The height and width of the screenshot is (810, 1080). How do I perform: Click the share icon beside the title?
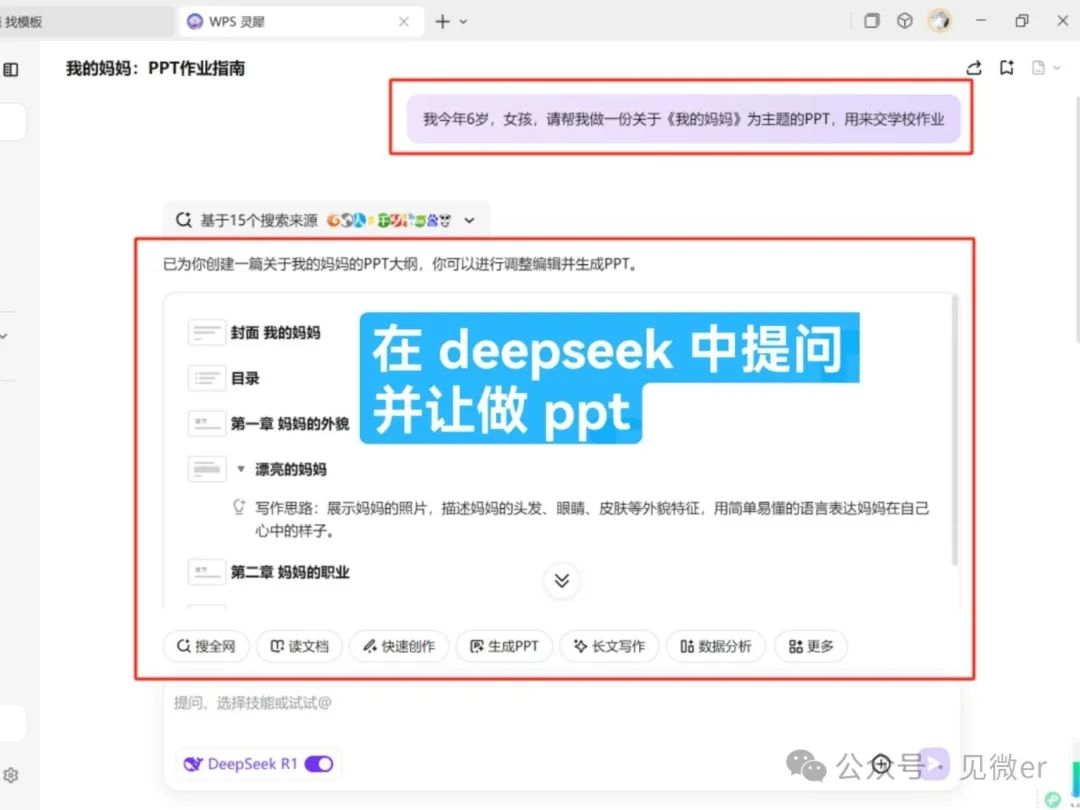point(974,68)
